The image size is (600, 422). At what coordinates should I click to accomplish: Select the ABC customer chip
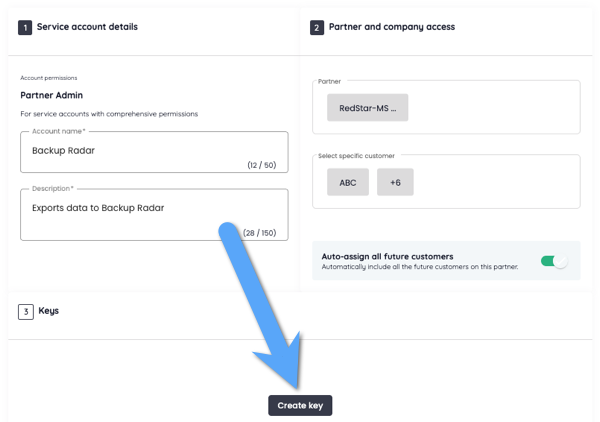point(347,182)
